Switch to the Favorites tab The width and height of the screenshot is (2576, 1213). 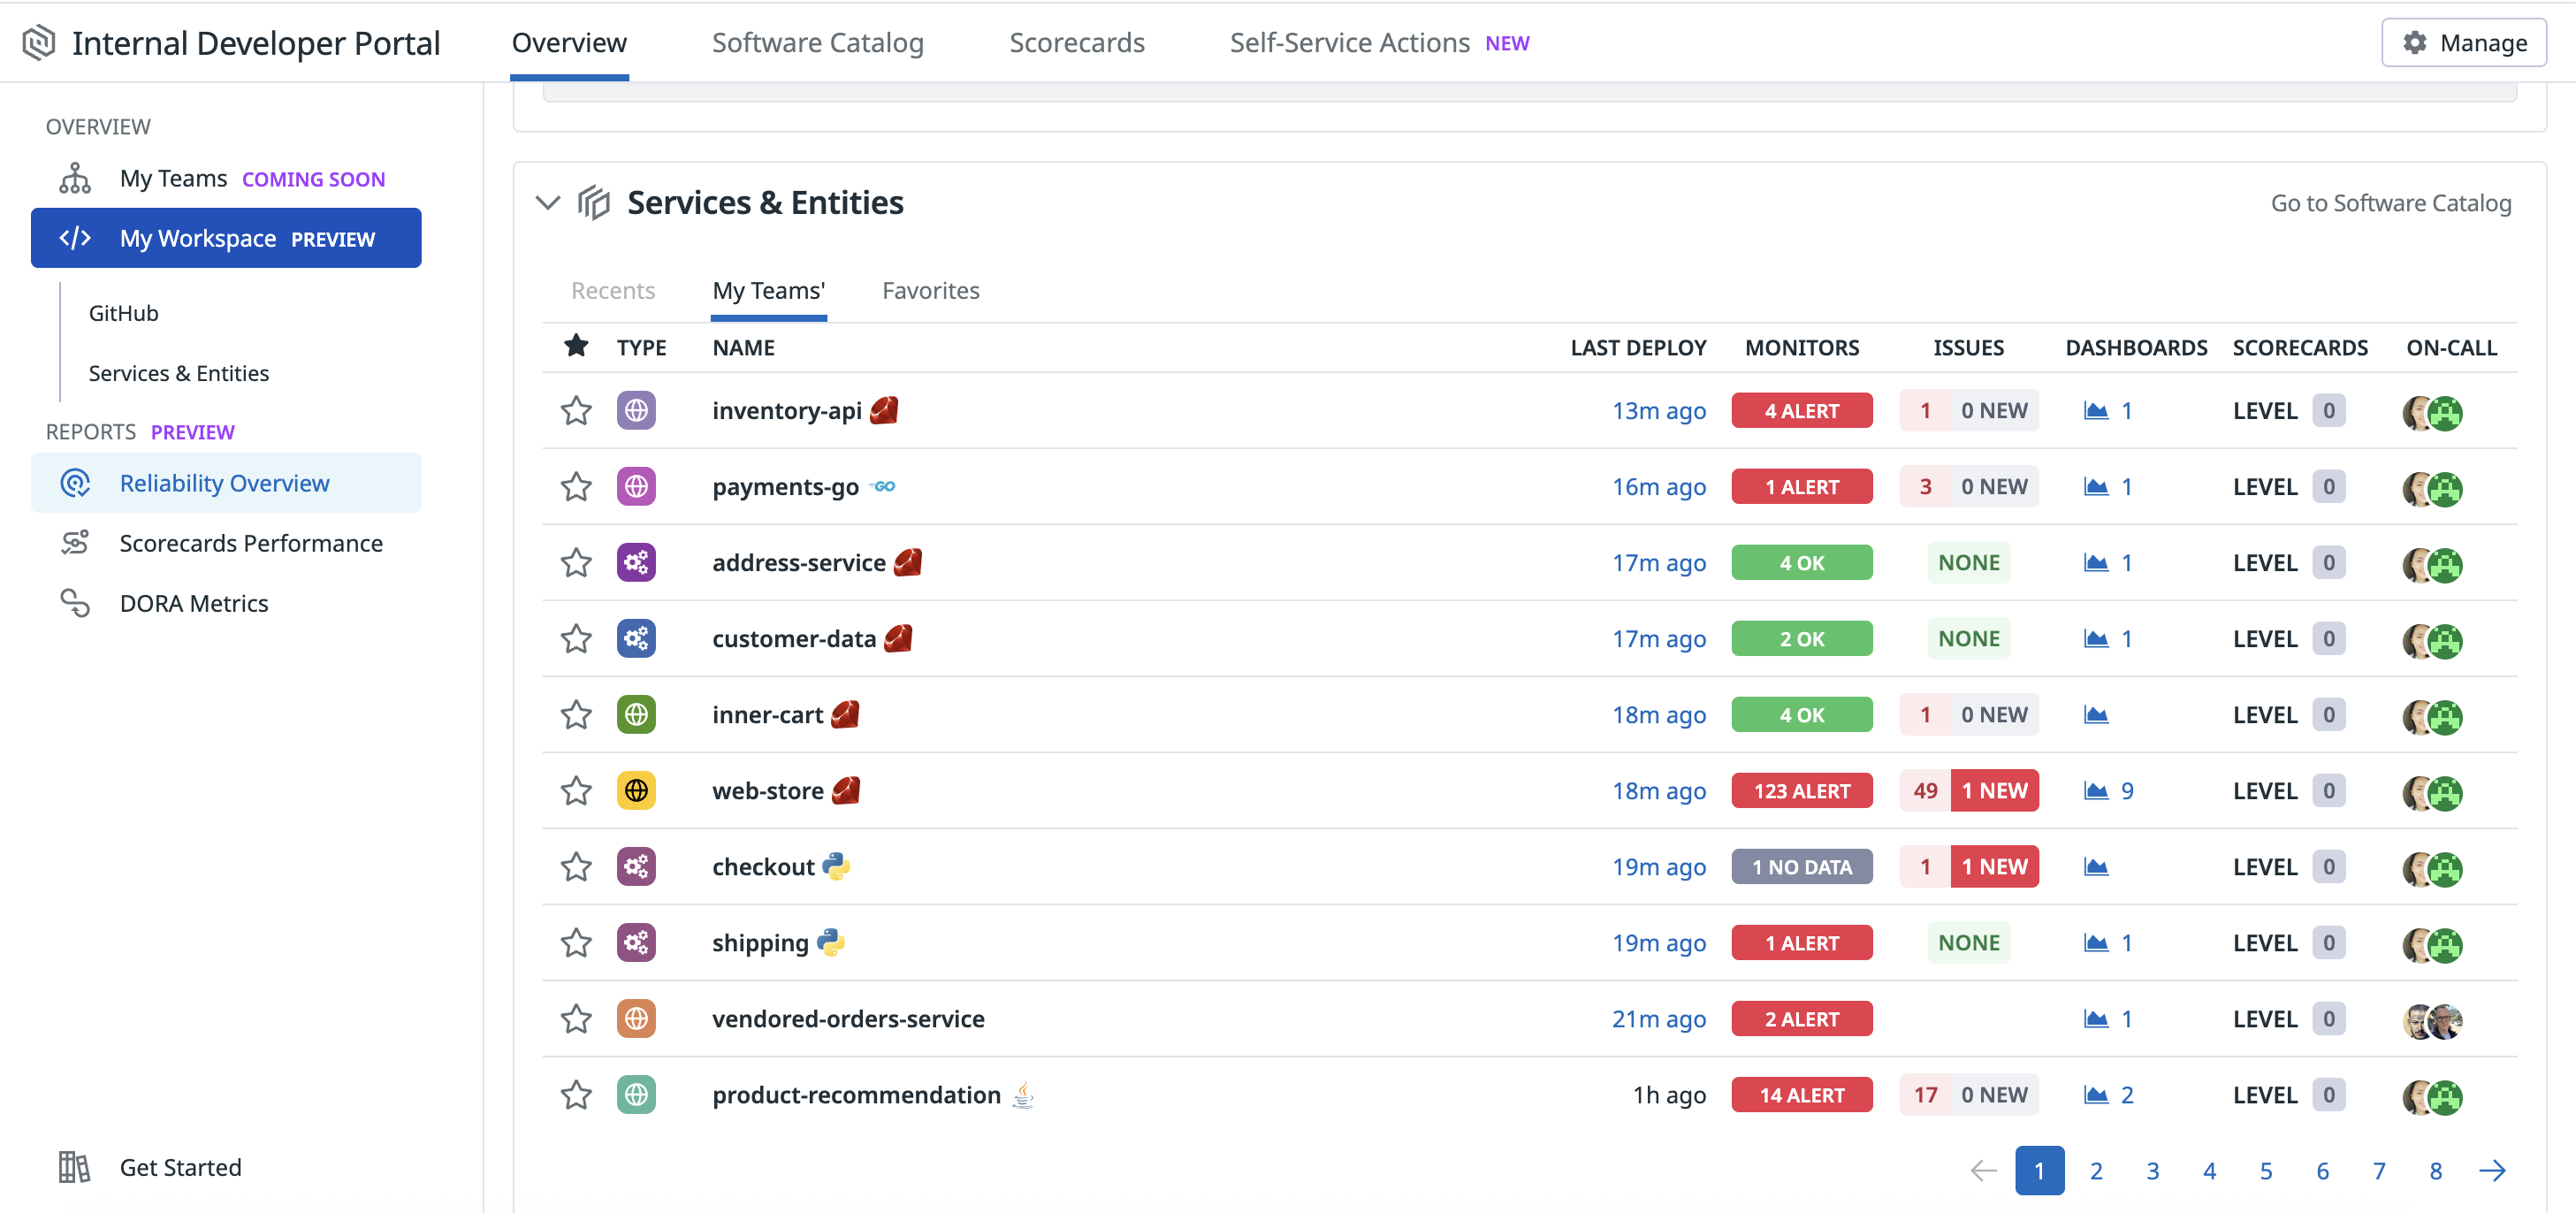click(x=930, y=291)
